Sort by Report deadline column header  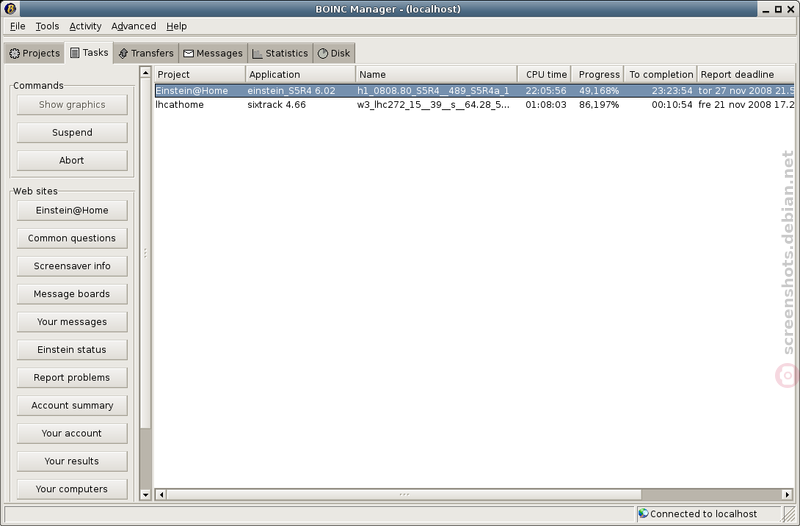tap(745, 74)
